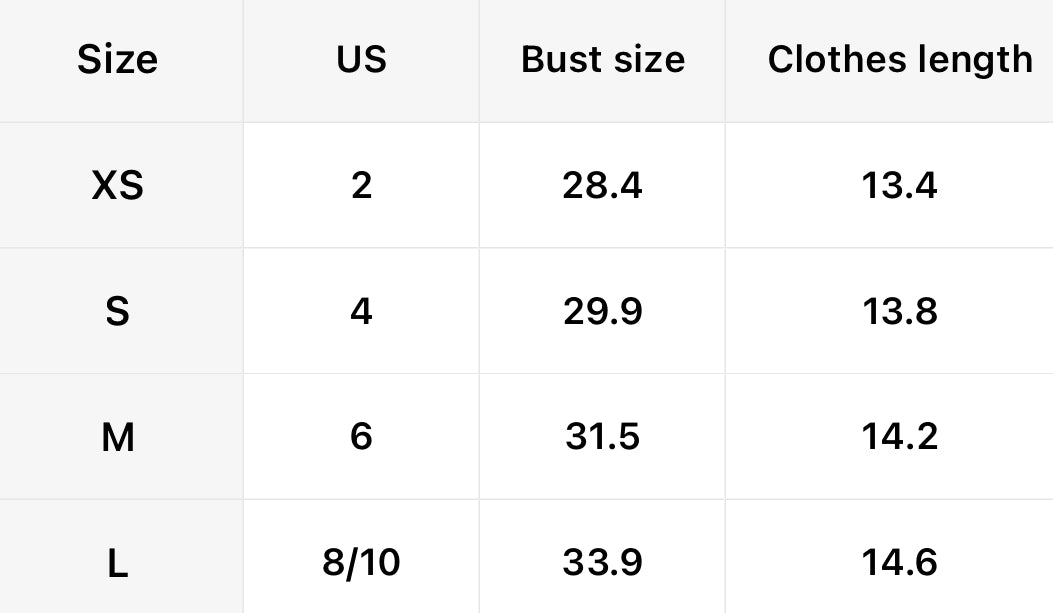Select the Clothes length column header
1053x613 pixels.
pos(900,60)
